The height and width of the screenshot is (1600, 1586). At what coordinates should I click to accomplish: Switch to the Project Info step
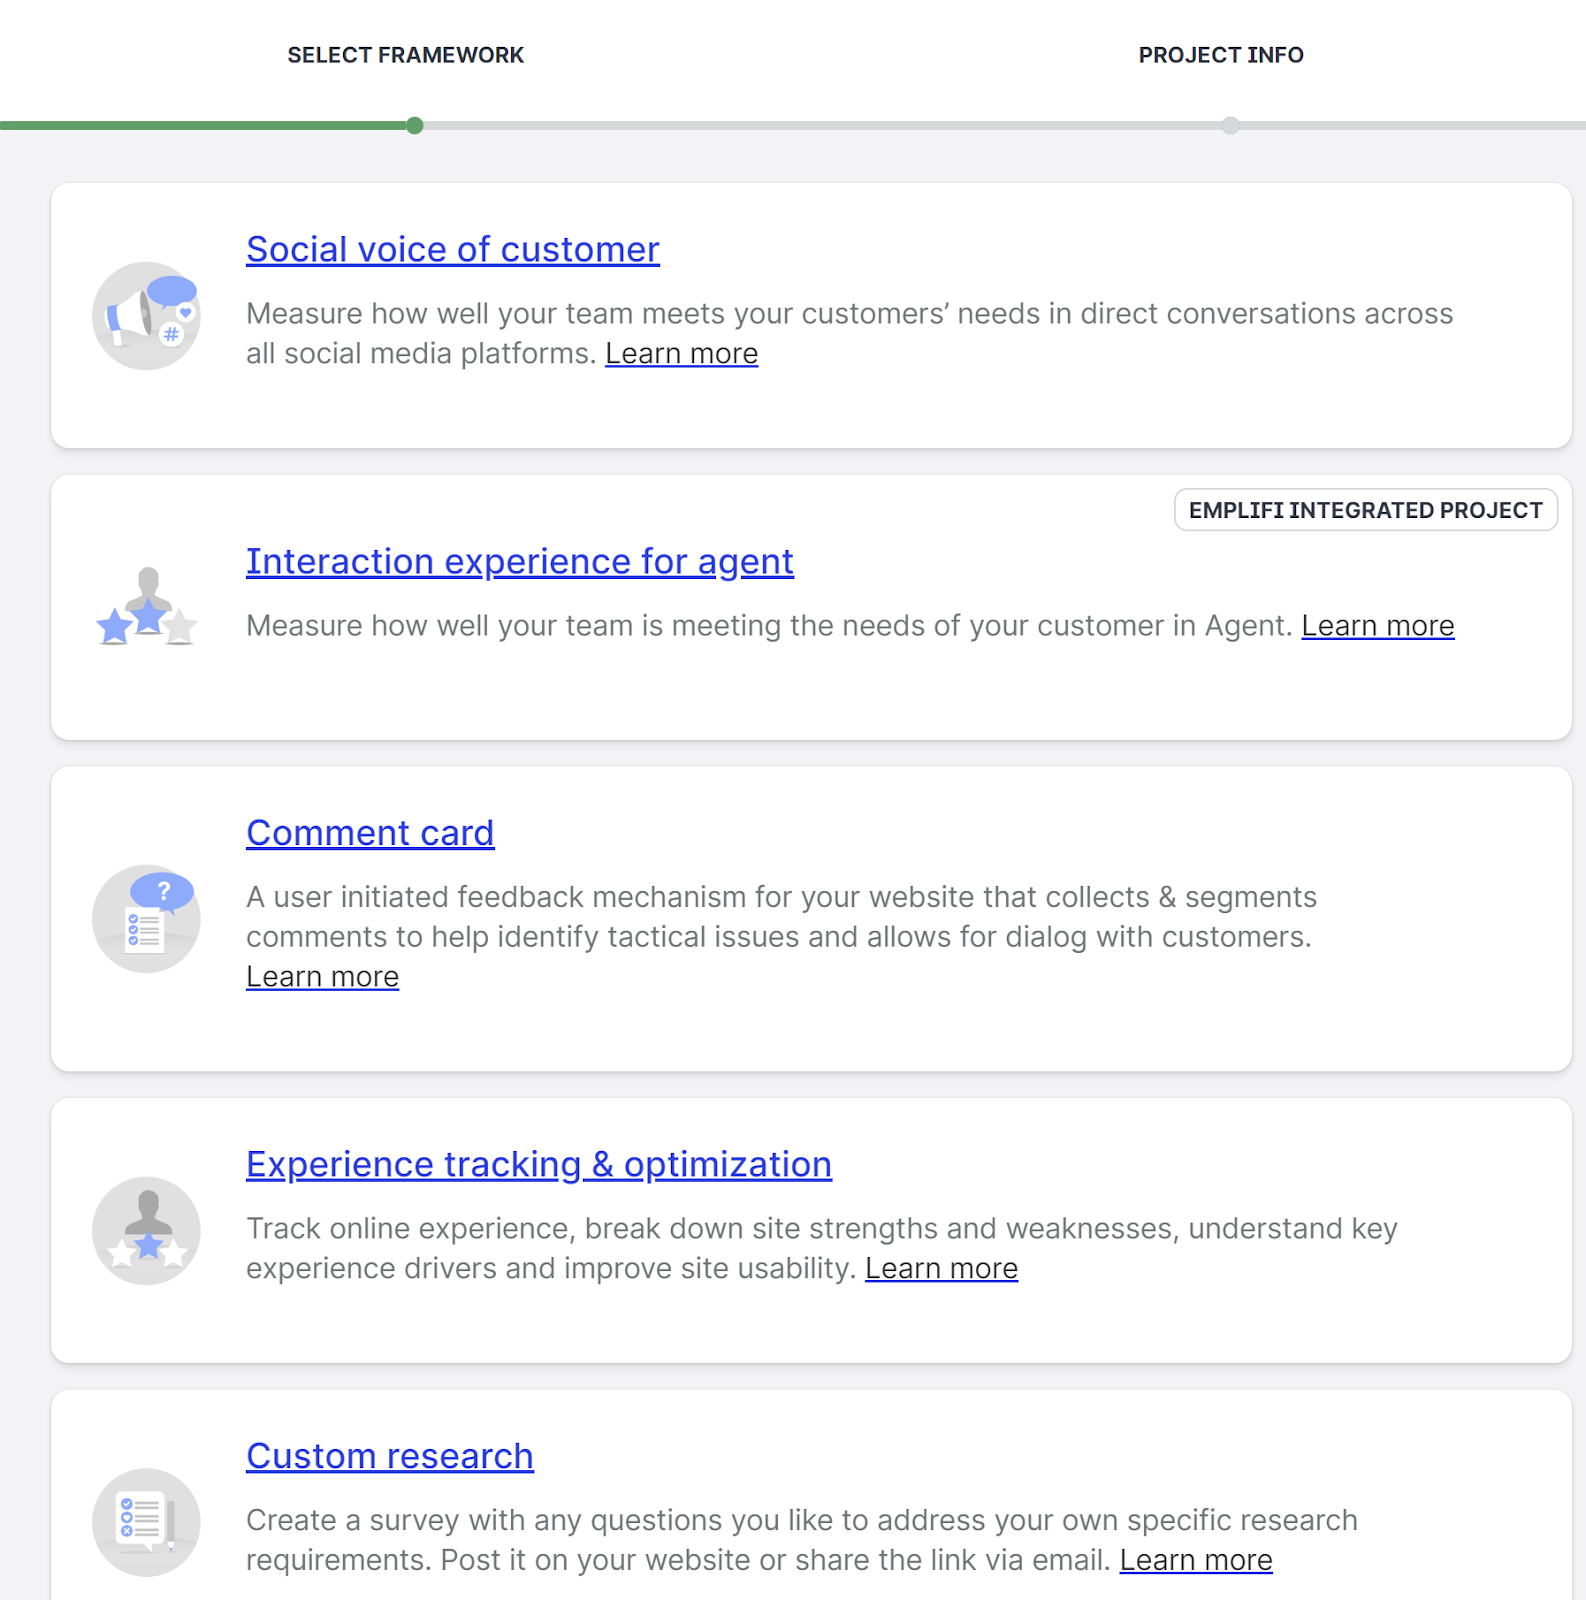click(1221, 55)
